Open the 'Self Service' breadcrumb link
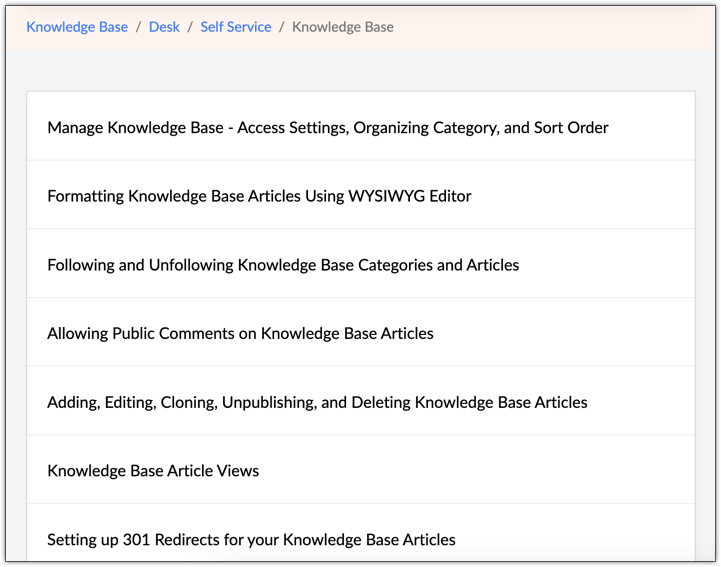 [x=235, y=27]
